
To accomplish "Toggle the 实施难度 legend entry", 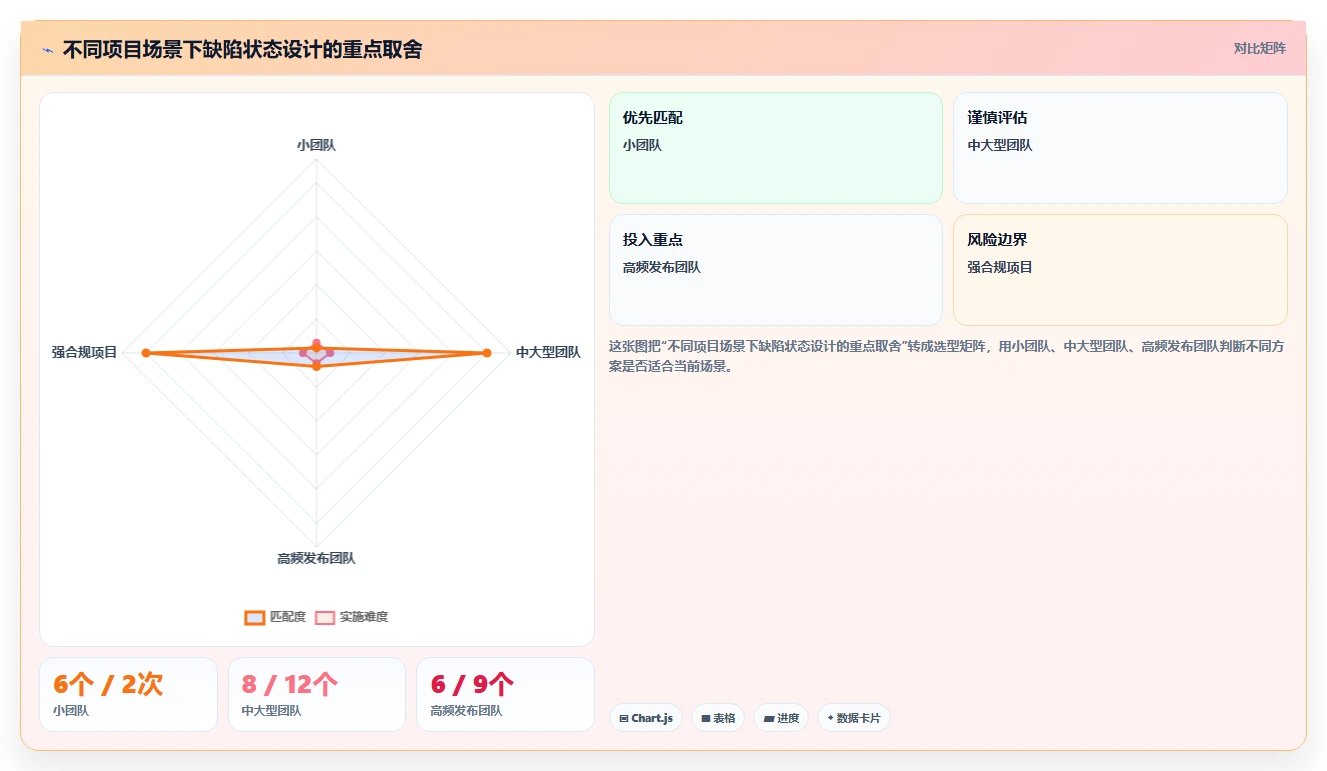I will [x=351, y=617].
